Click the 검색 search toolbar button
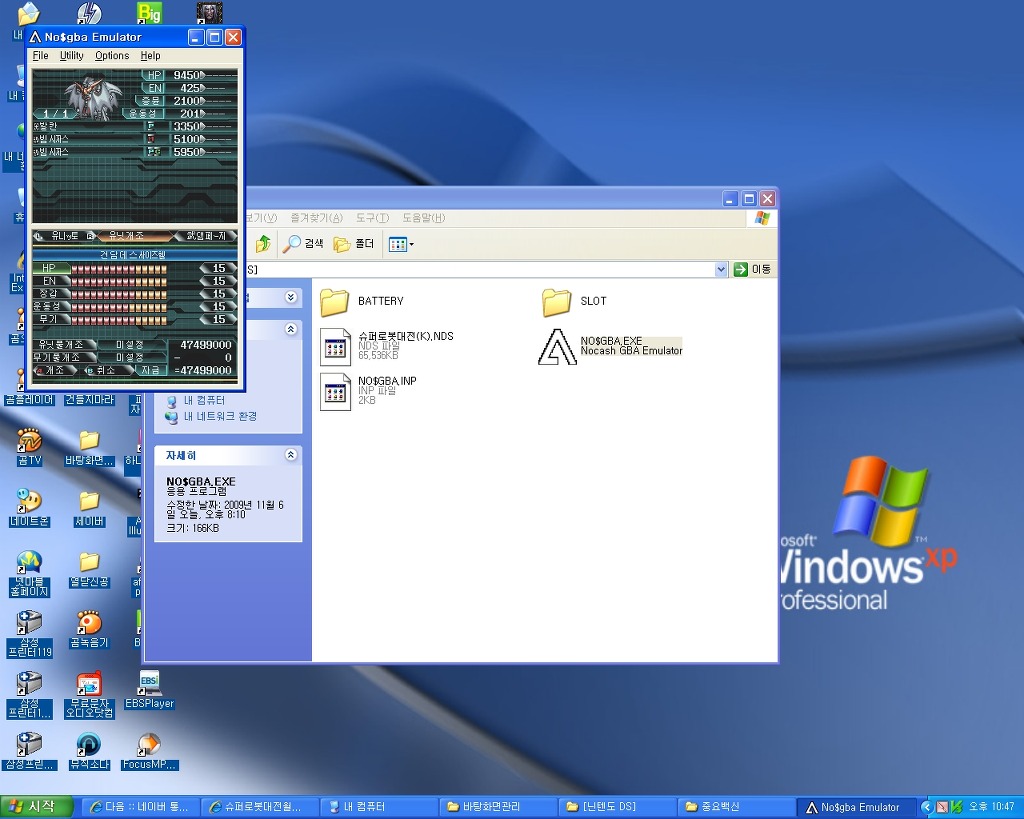 pos(304,244)
